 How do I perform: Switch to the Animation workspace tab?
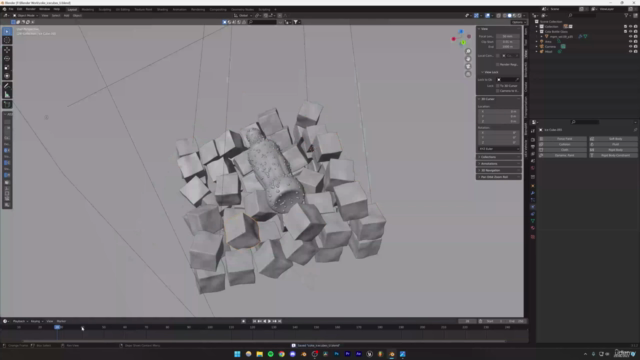pyautogui.click(x=179, y=9)
